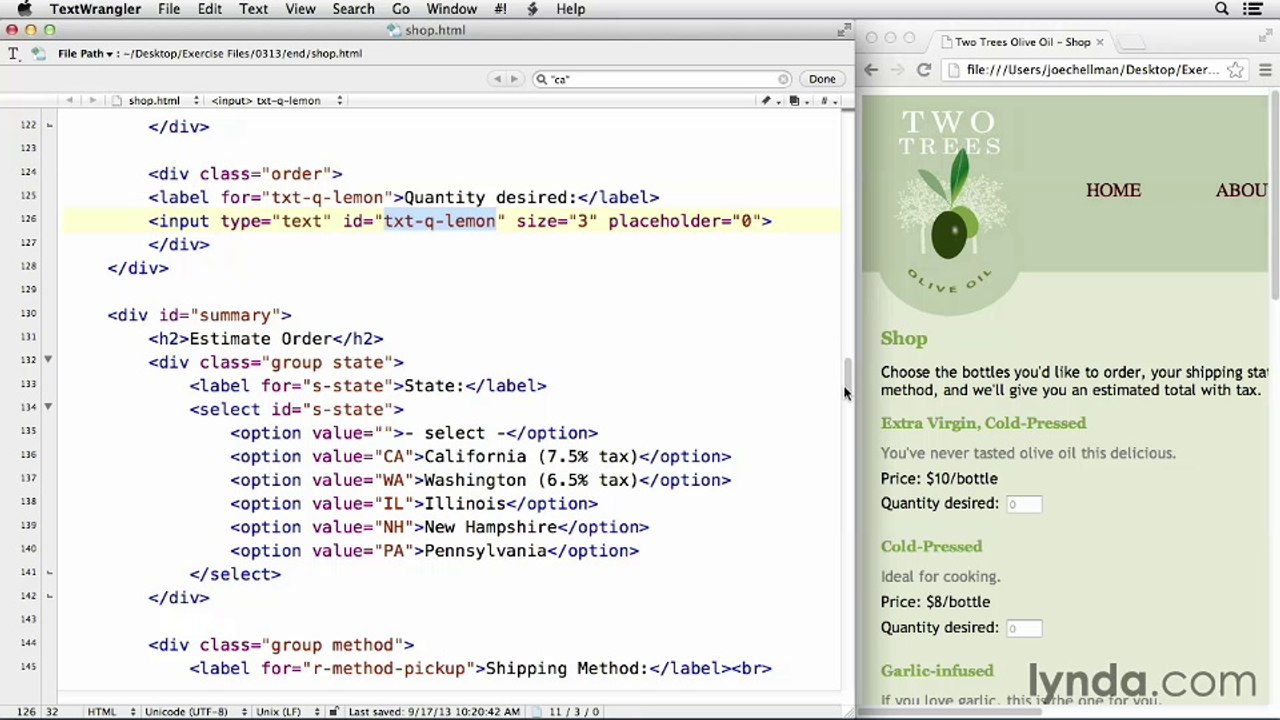Click into the live search field
This screenshot has width=1280, height=720.
[x=662, y=79]
